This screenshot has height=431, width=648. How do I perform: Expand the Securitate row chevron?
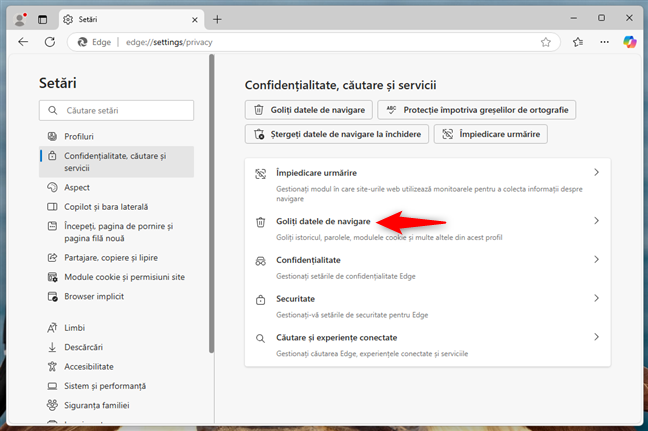(596, 298)
